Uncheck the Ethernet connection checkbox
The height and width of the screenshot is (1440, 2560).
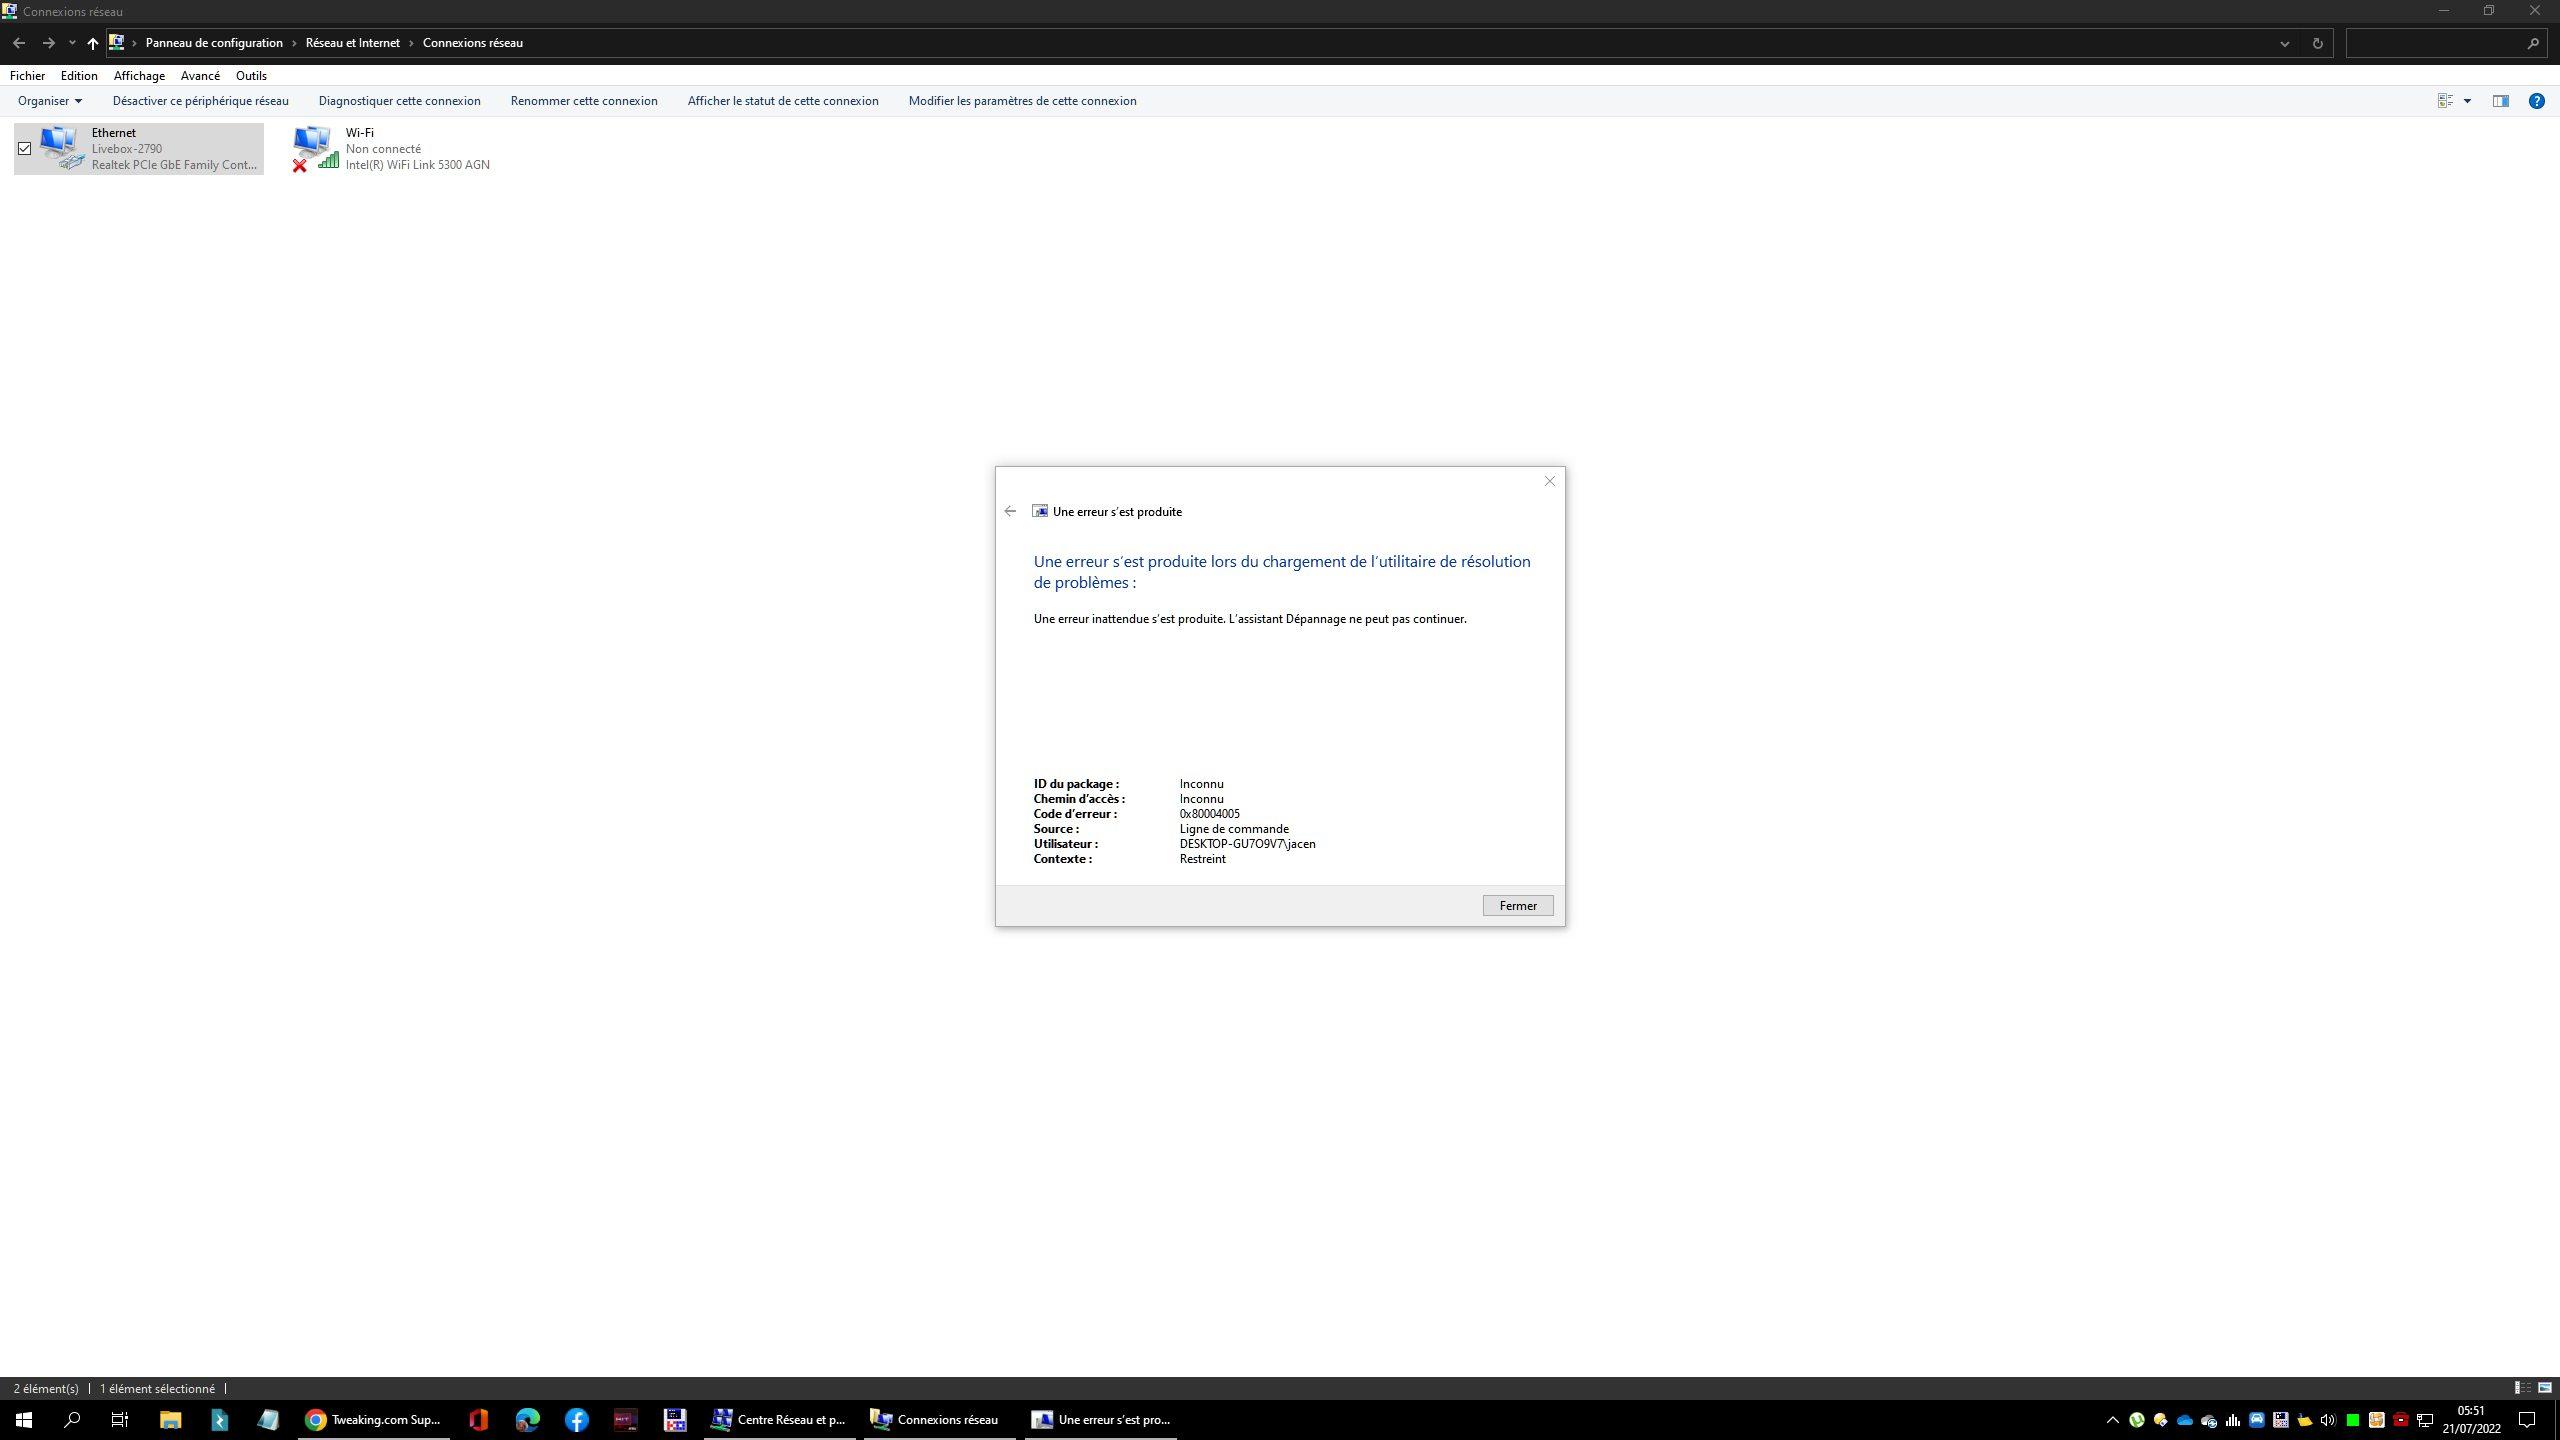click(25, 148)
